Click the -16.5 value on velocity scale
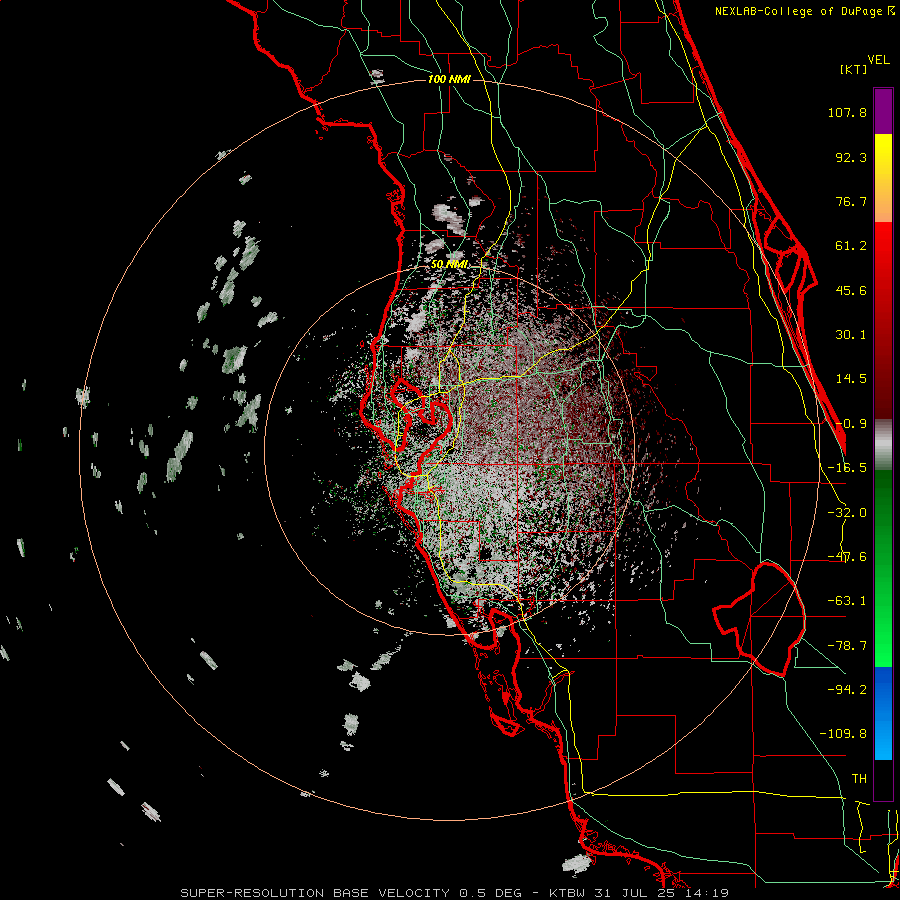Image resolution: width=900 pixels, height=900 pixels. point(847,468)
